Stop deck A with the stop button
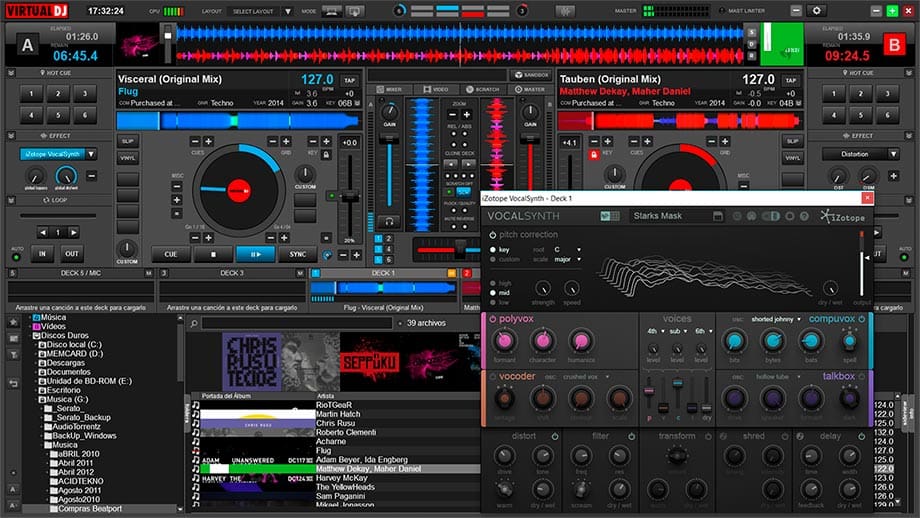Image resolution: width=920 pixels, height=518 pixels. (213, 254)
